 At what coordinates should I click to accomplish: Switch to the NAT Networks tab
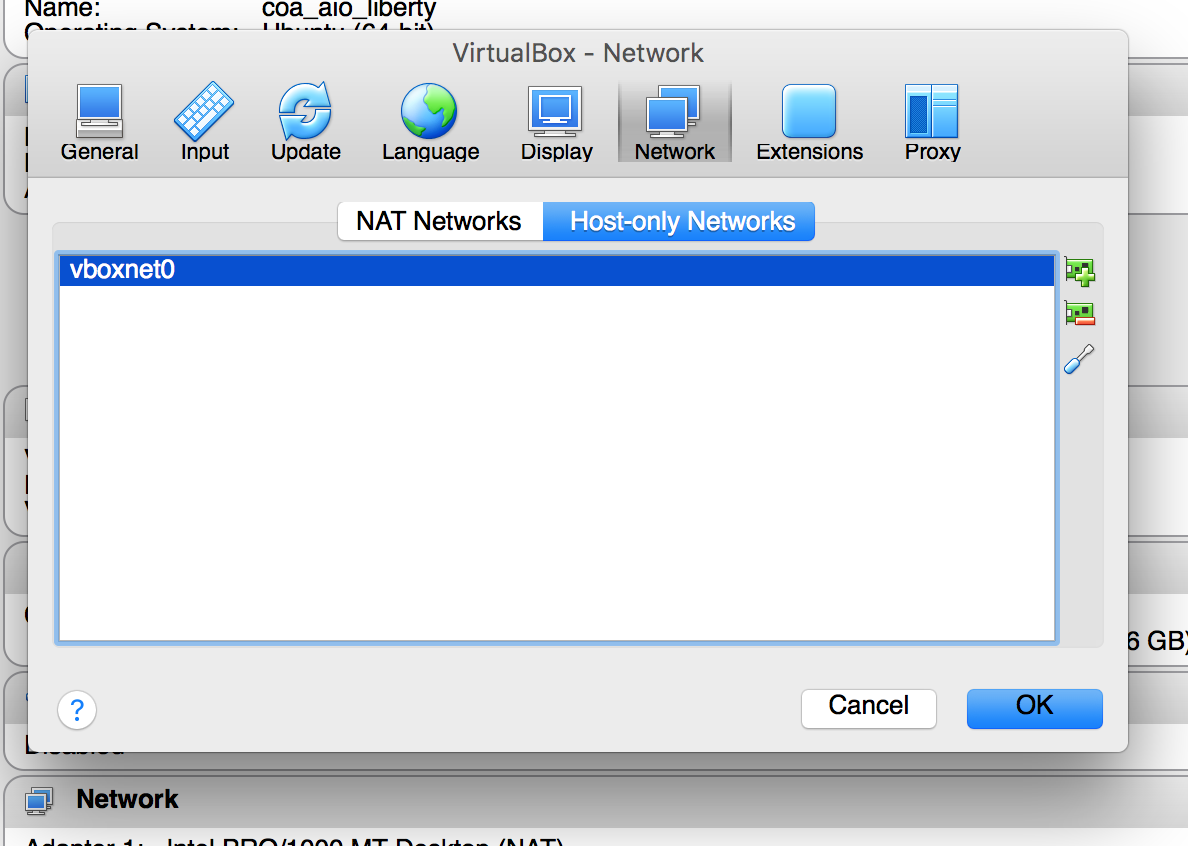439,221
